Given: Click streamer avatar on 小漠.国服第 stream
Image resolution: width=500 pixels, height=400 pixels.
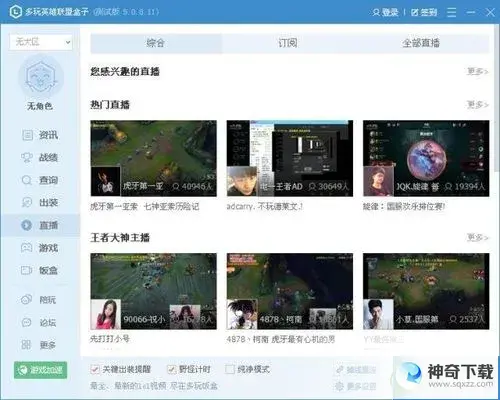Looking at the screenshot, I should click(x=379, y=314).
